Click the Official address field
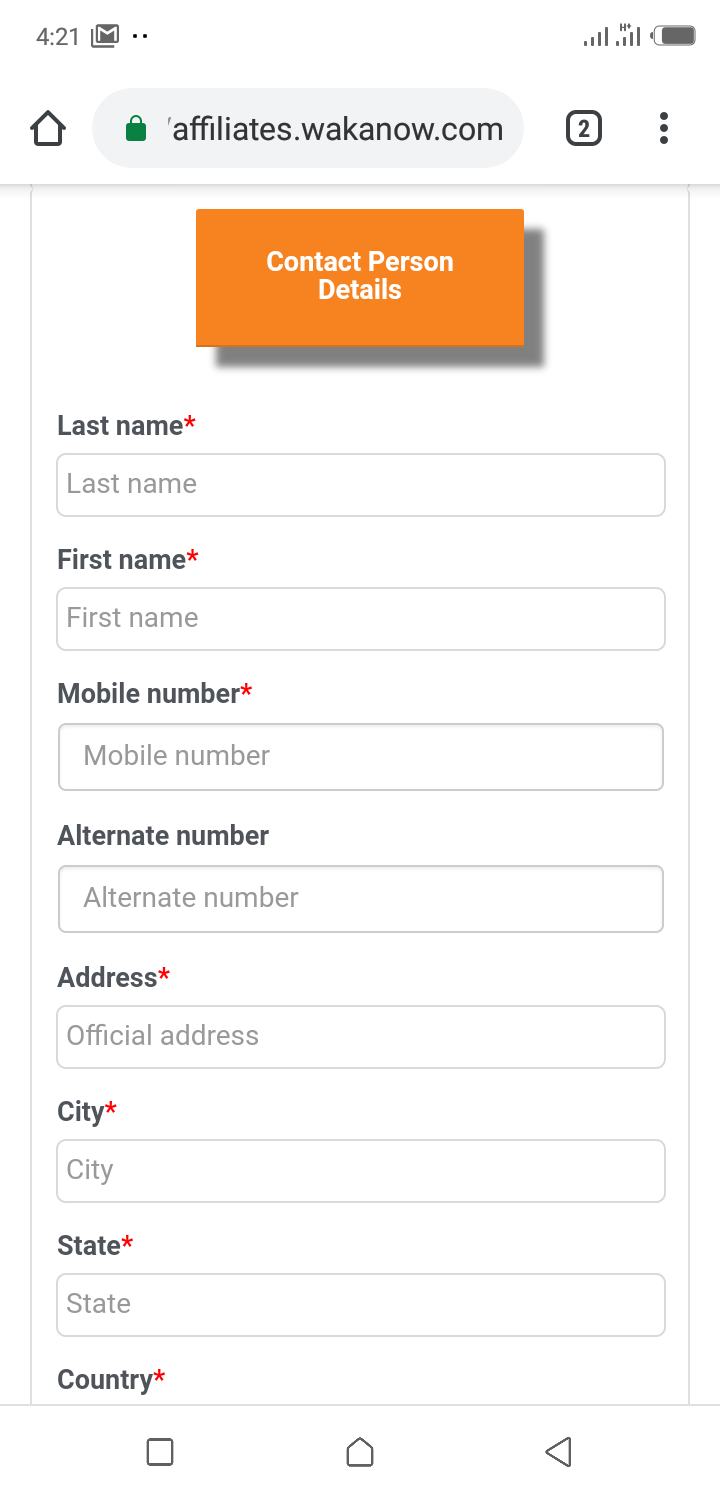The height and width of the screenshot is (1500, 720). click(360, 1037)
